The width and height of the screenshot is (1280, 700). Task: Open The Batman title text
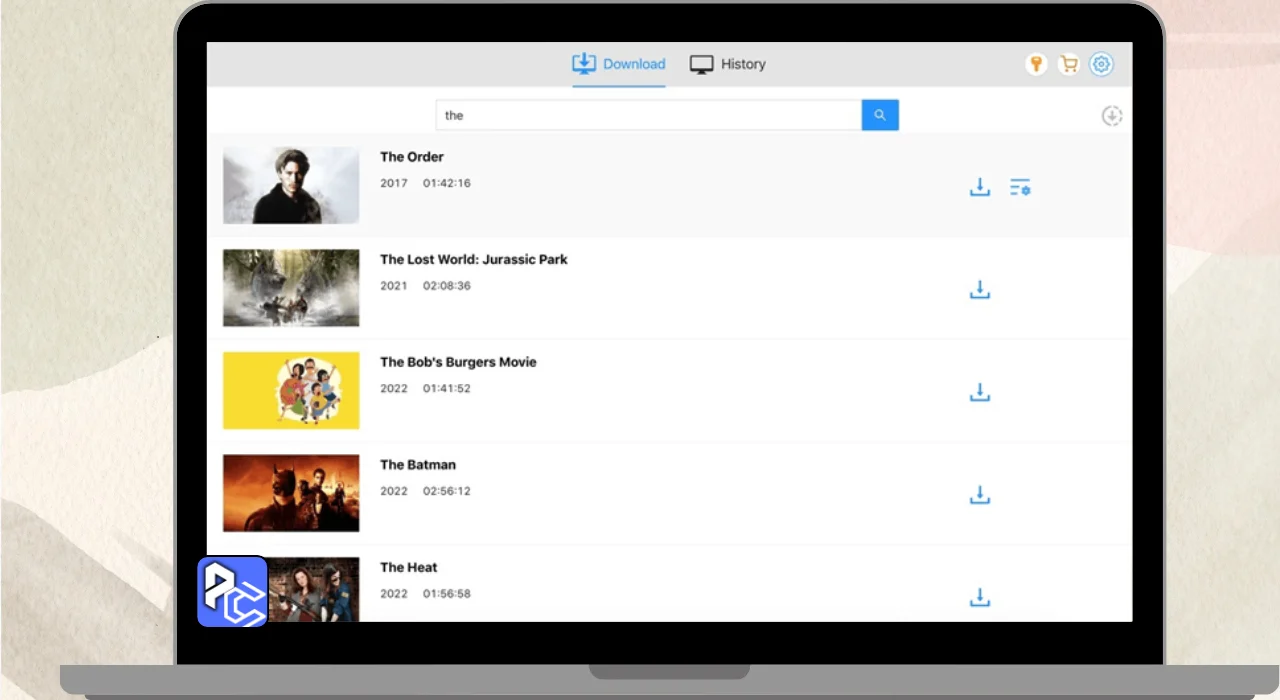click(418, 464)
